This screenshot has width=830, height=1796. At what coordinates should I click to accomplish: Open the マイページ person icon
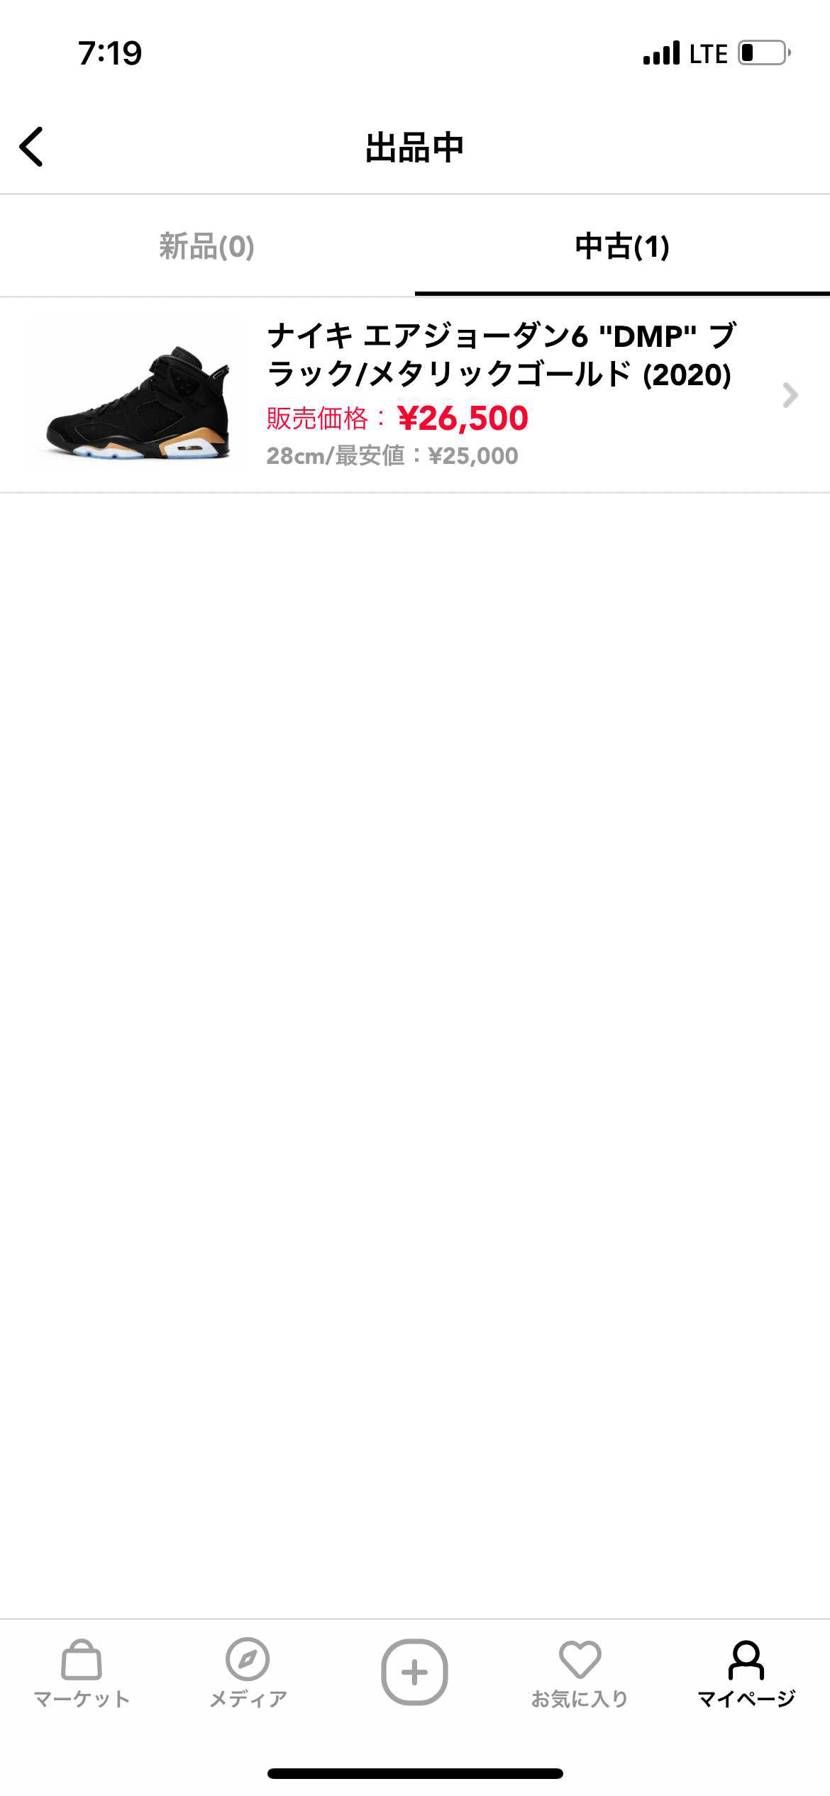point(746,1660)
